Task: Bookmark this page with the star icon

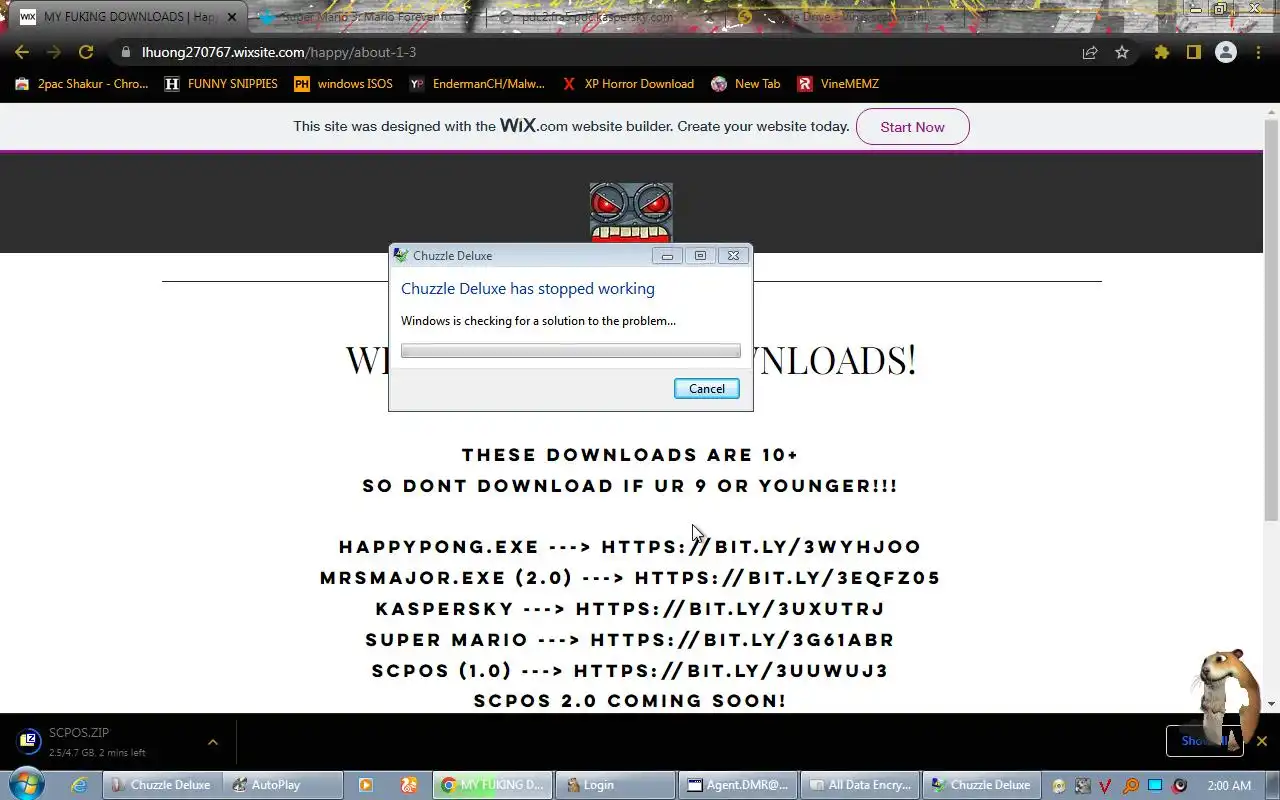Action: tap(1122, 52)
